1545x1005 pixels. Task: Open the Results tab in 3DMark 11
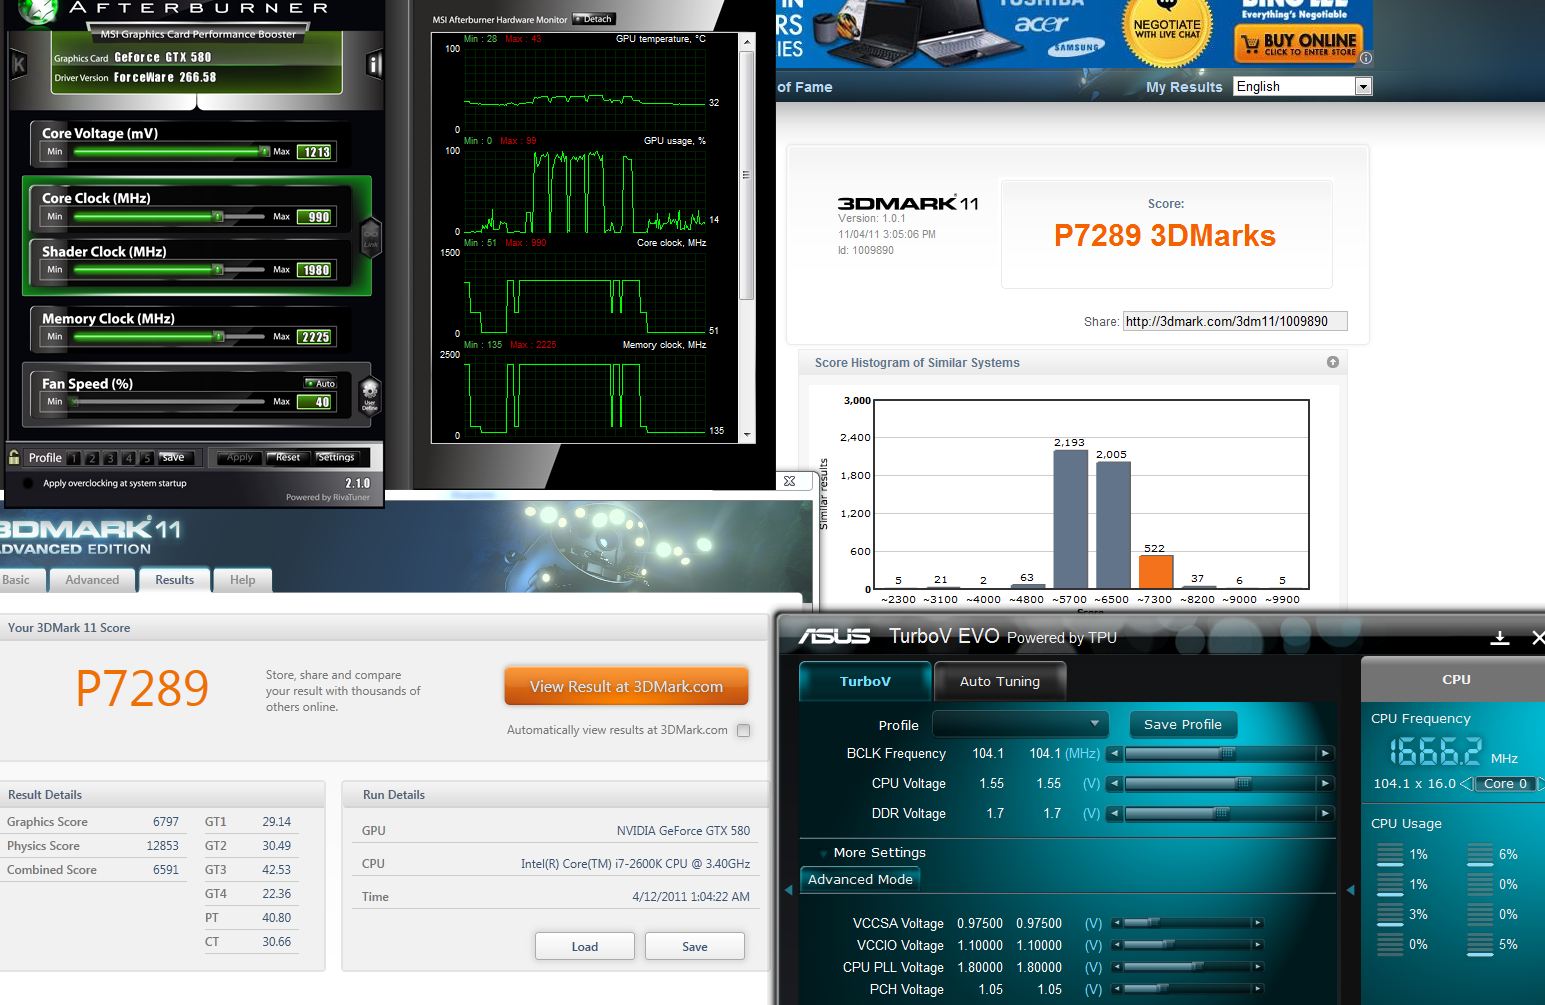pos(174,580)
